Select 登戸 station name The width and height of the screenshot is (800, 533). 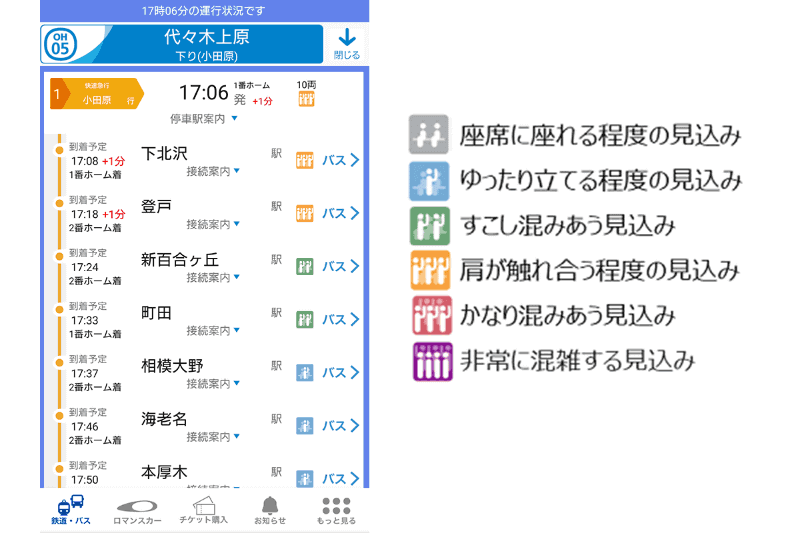(156, 207)
